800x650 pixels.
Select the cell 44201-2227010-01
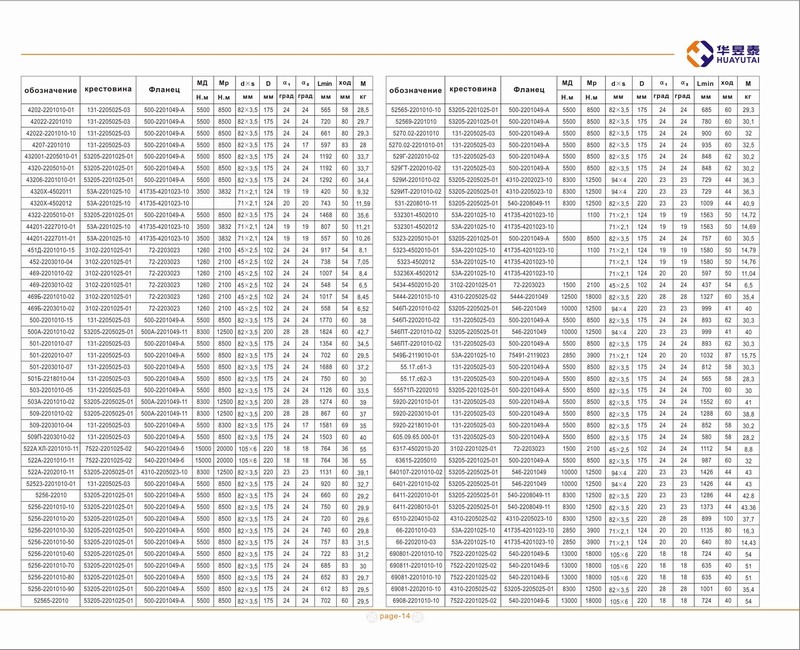click(51, 227)
